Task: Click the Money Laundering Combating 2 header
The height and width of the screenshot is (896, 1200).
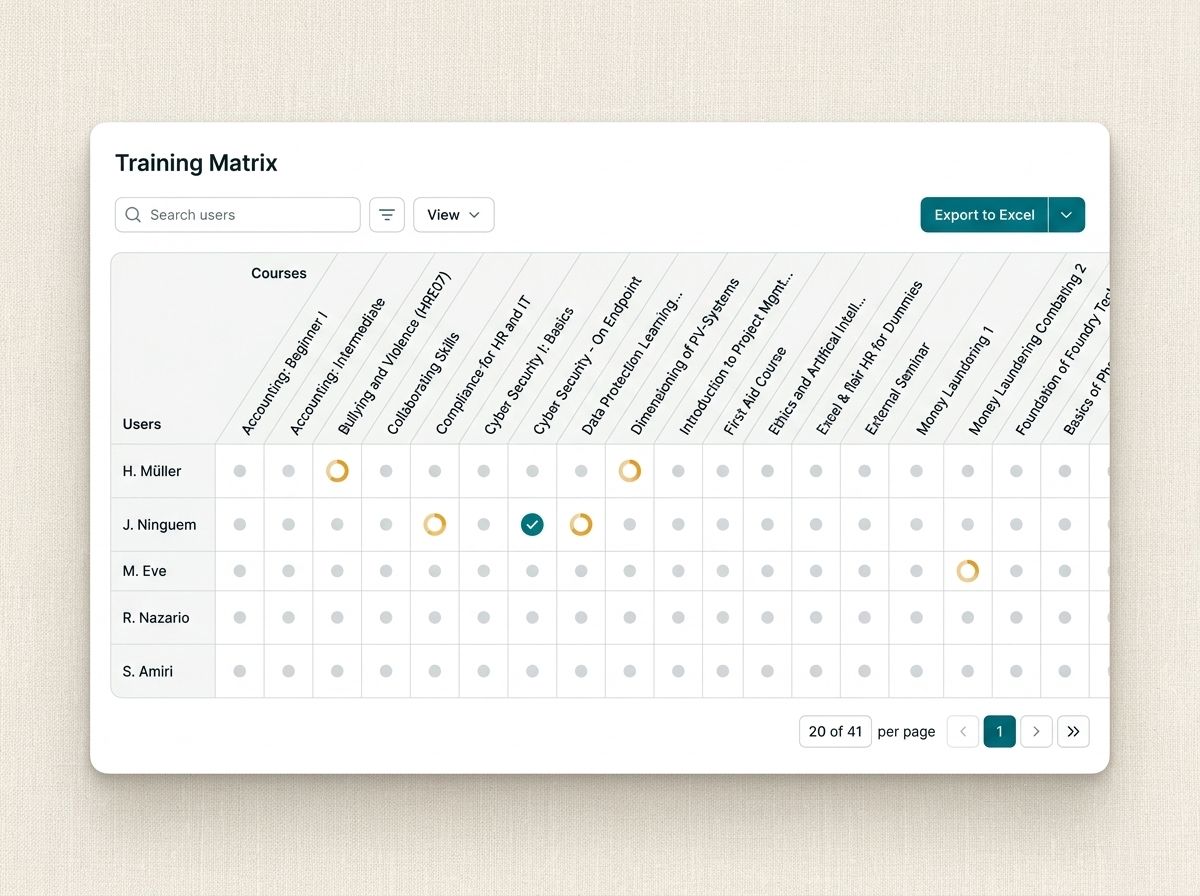Action: click(x=1028, y=349)
